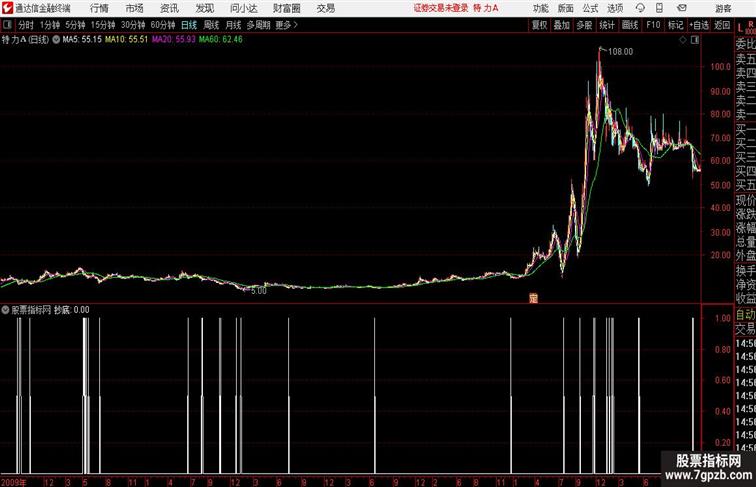This screenshot has height=487, width=756.
Task: Click the 叠加 overlay button
Action: (562, 25)
